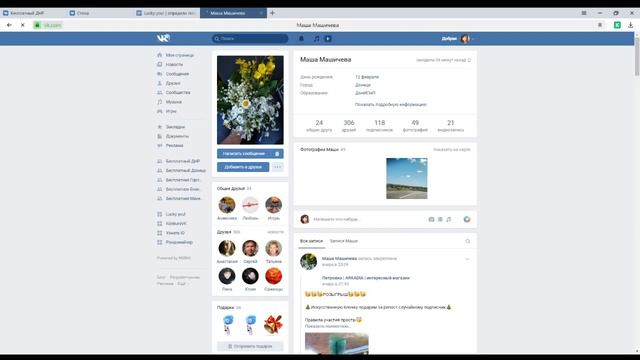Open the 49 photos counter
Image resolution: width=640 pixels, height=360 pixels.
415,126
